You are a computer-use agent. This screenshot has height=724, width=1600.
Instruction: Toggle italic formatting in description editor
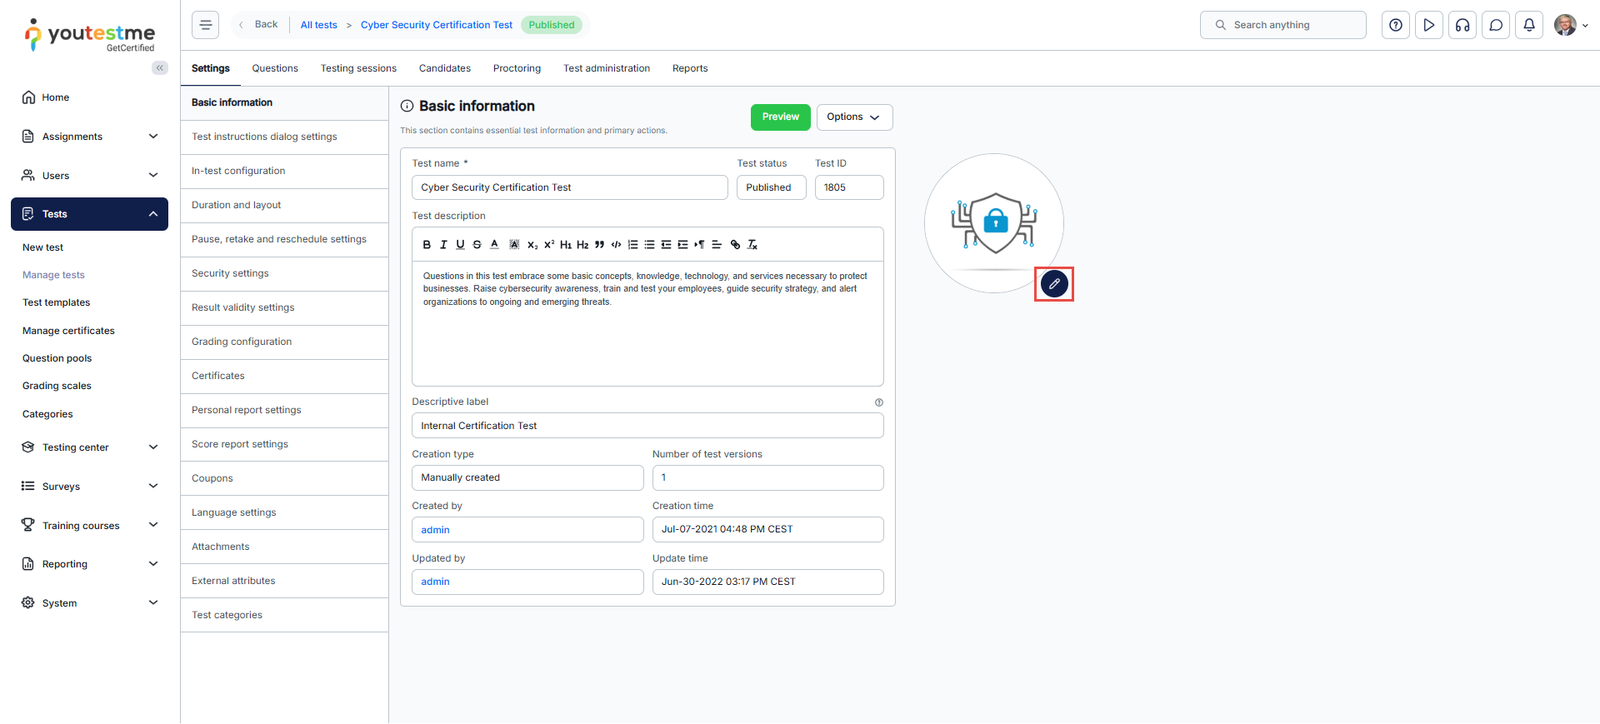point(444,244)
